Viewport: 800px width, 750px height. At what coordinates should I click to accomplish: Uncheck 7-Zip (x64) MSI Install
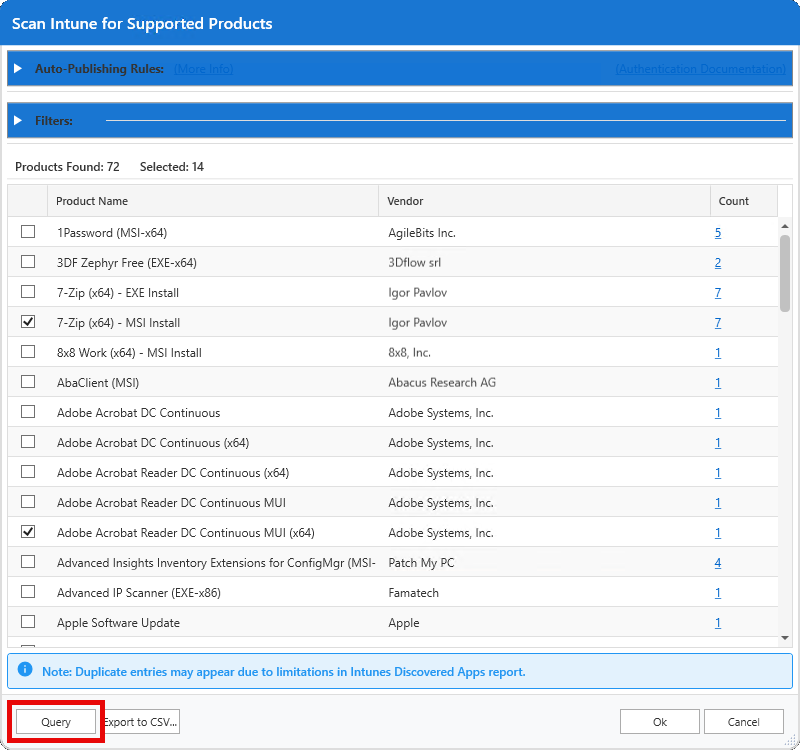coord(27,322)
